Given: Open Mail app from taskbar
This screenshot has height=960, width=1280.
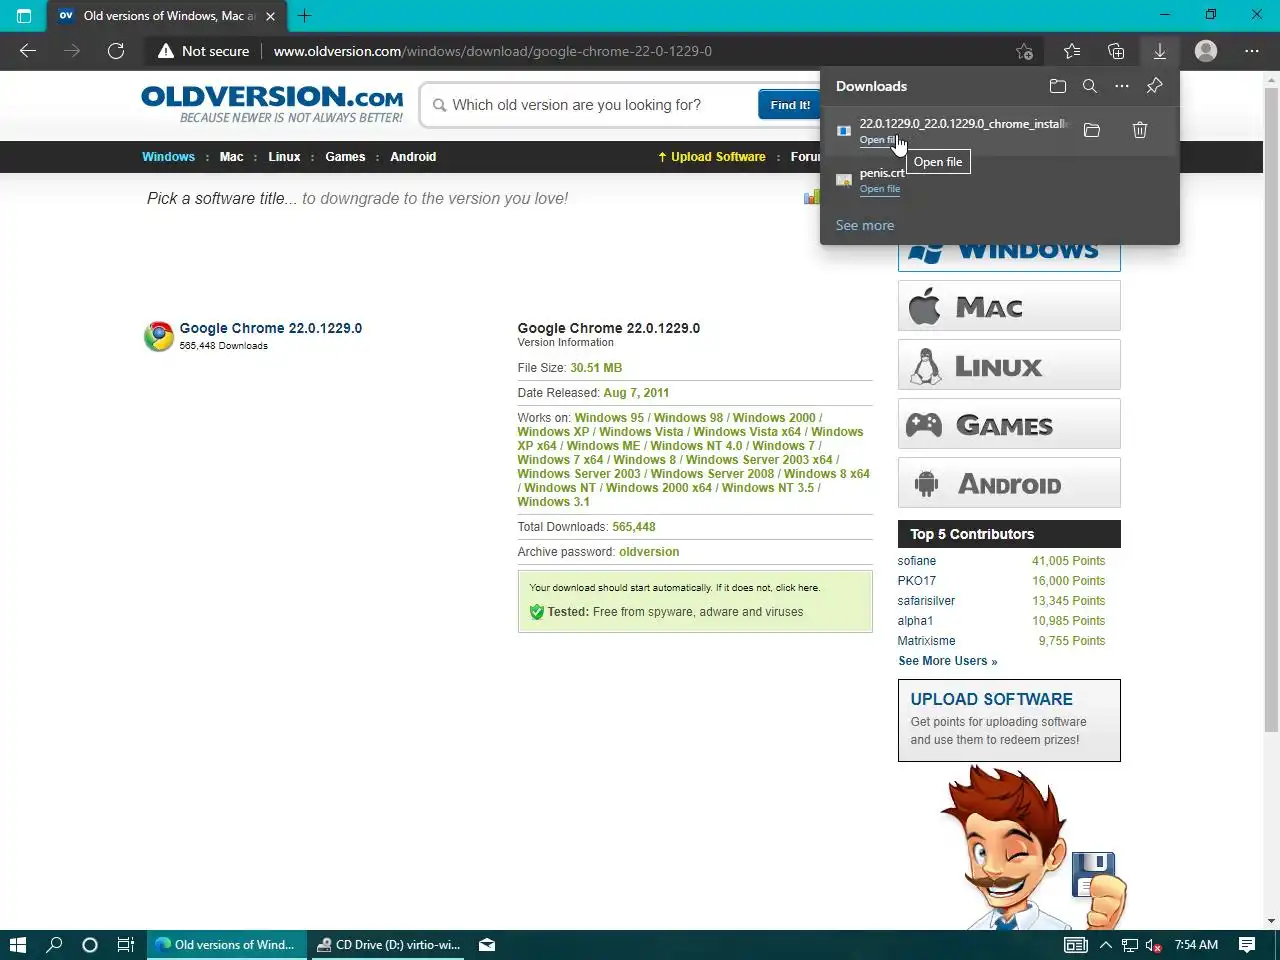Looking at the screenshot, I should tap(487, 945).
